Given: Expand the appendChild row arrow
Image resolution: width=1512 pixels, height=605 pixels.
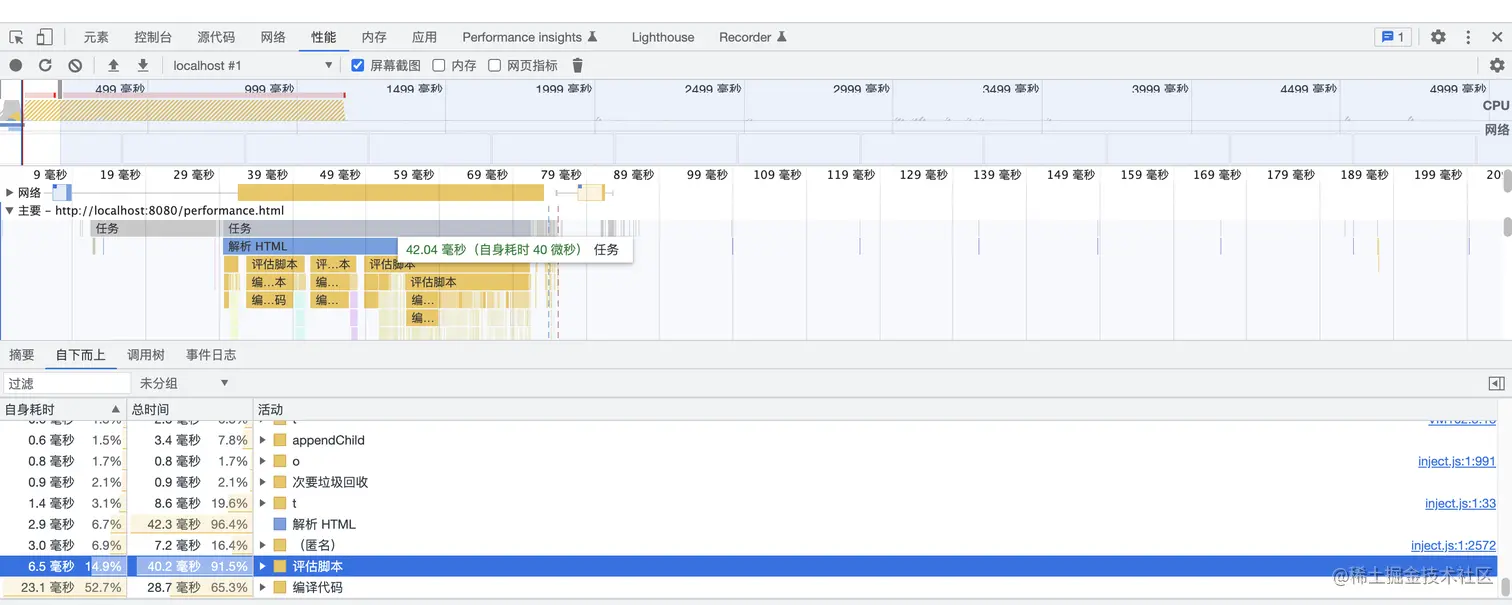Looking at the screenshot, I should pyautogui.click(x=263, y=440).
